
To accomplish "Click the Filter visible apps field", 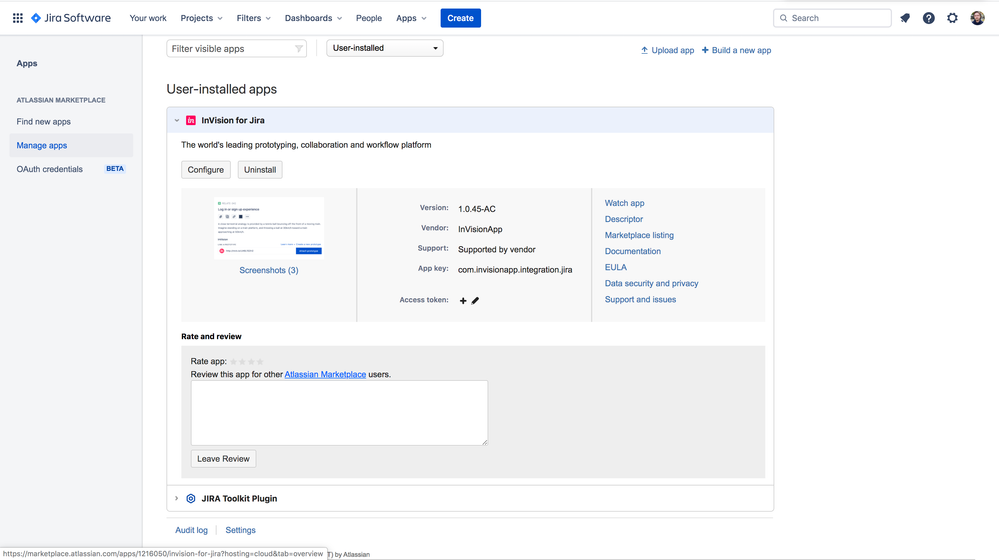I will [236, 49].
